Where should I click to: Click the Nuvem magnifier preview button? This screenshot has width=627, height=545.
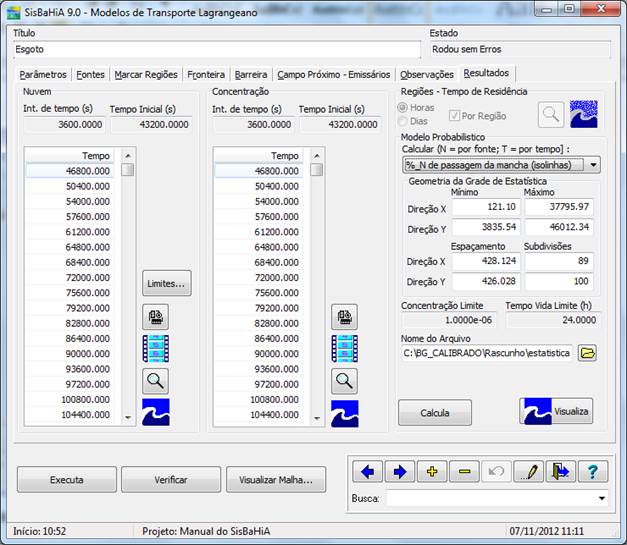point(156,381)
